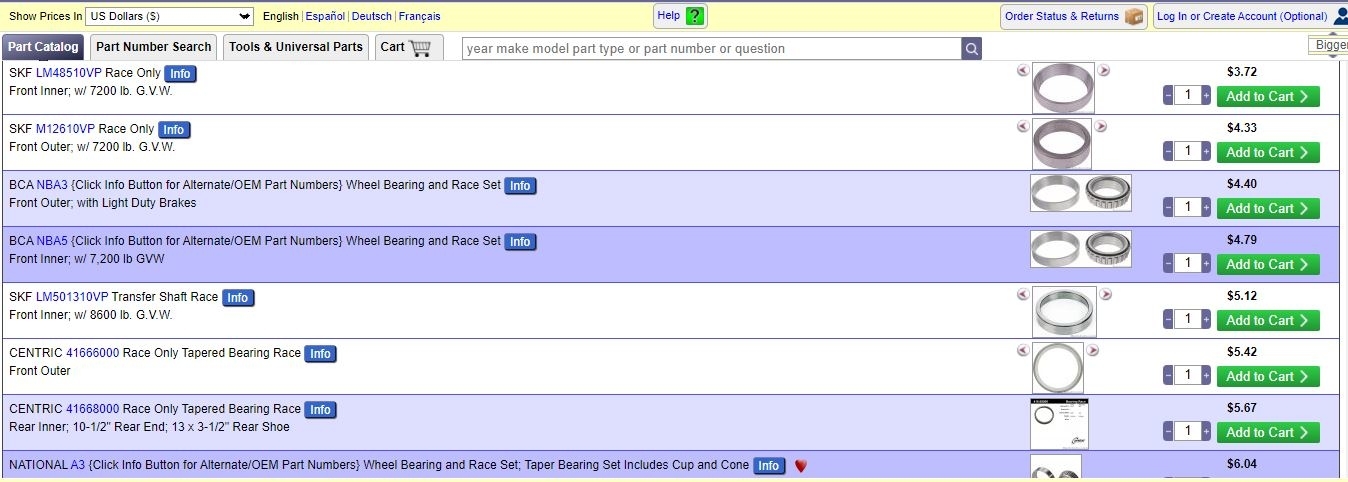Open part number link M12610VP
This screenshot has width=1348, height=482.
pos(65,129)
